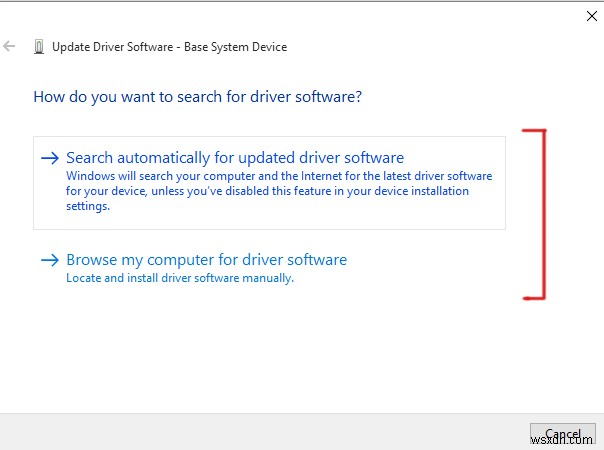604x450 pixels.
Task: Click the 'How do you want to search' heading
Action: (x=197, y=97)
